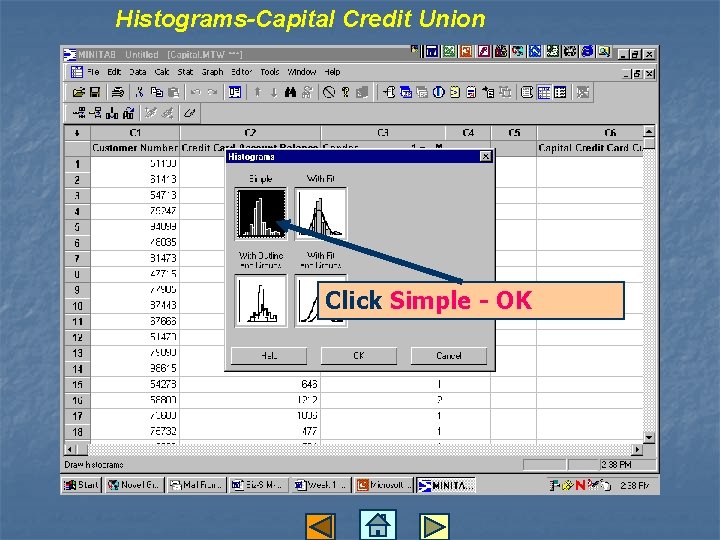
Task: Click the Previous arrow icon at slide bottom
Action: coord(321,526)
